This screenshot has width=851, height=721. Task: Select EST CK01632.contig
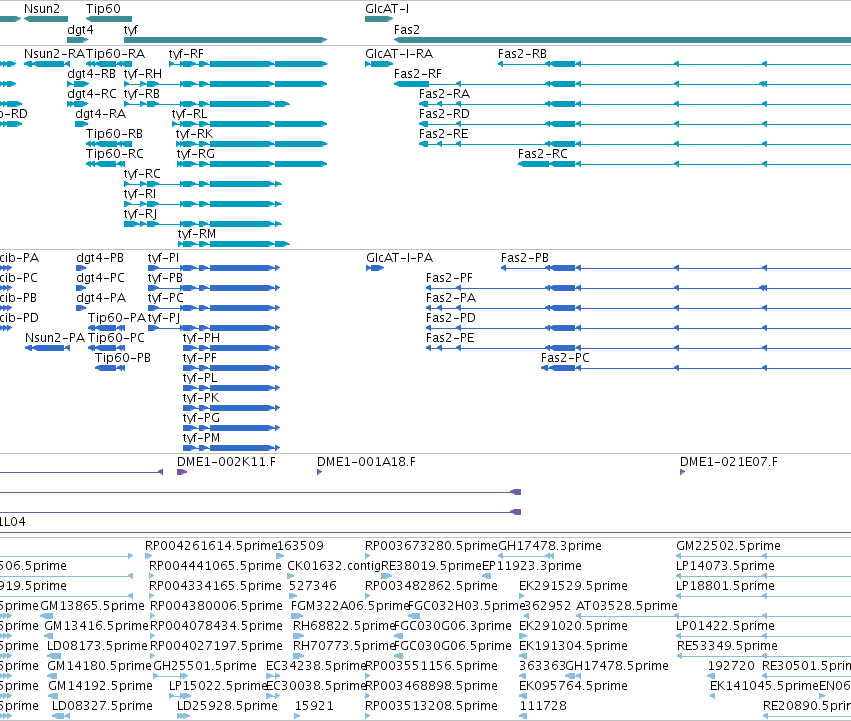(x=334, y=566)
